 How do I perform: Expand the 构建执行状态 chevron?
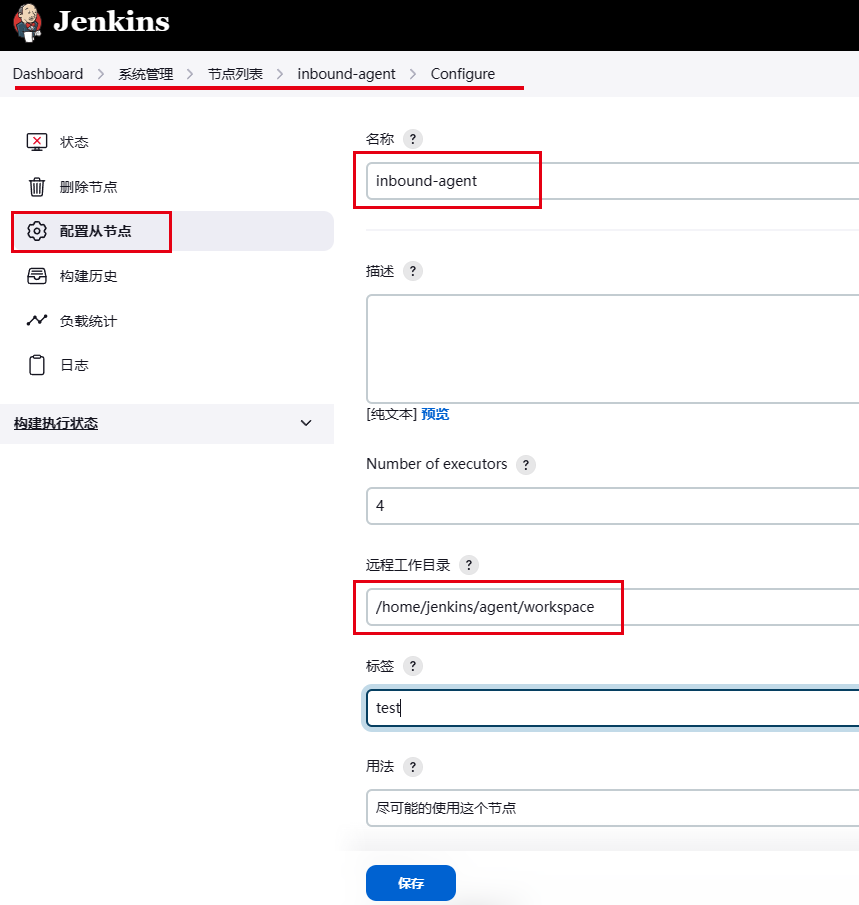[306, 423]
